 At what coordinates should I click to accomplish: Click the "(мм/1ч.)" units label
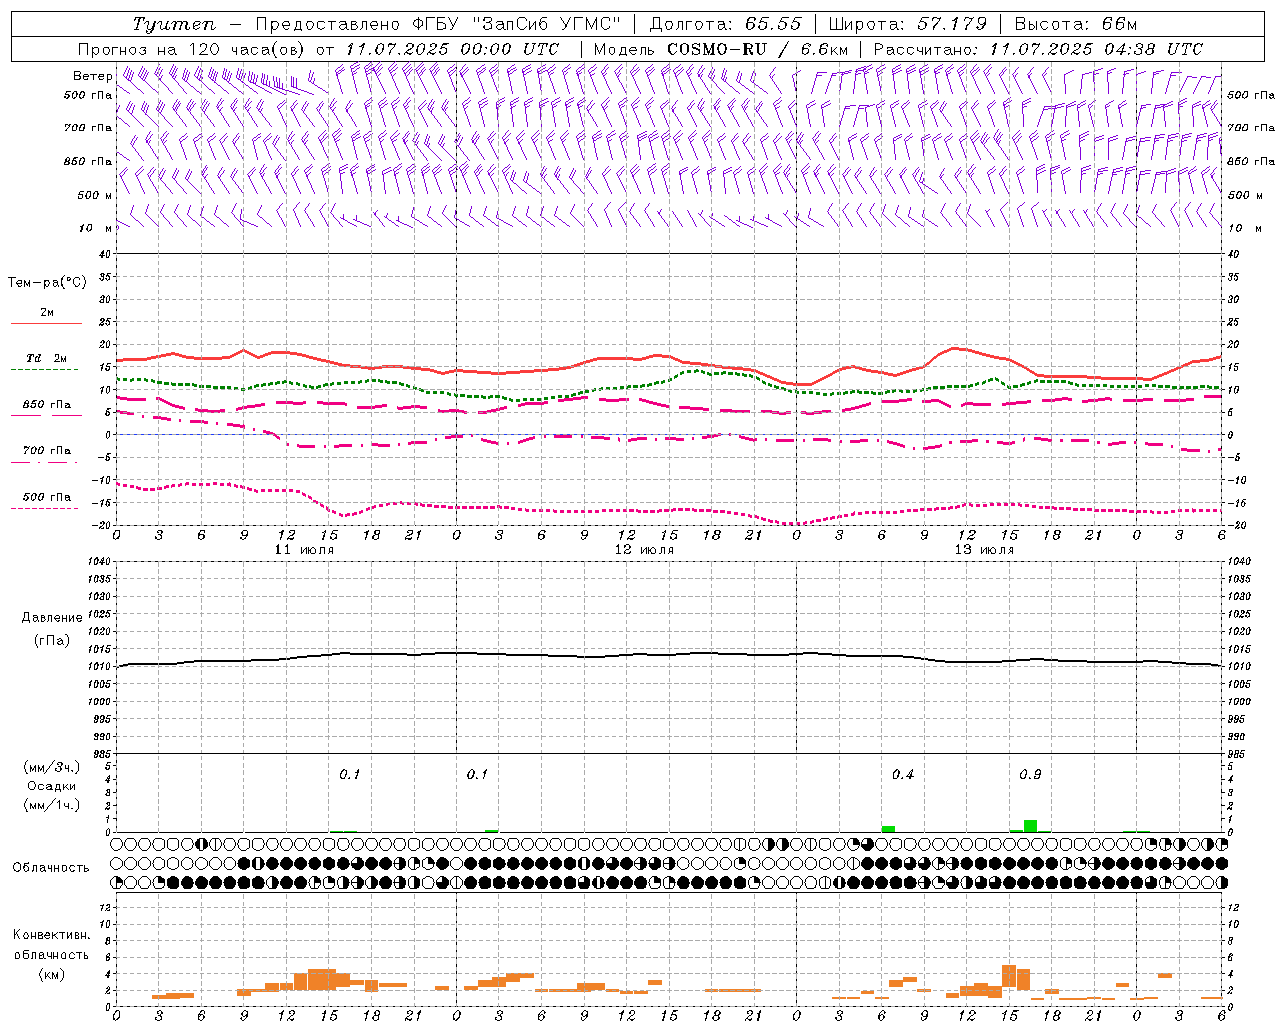(x=51, y=805)
